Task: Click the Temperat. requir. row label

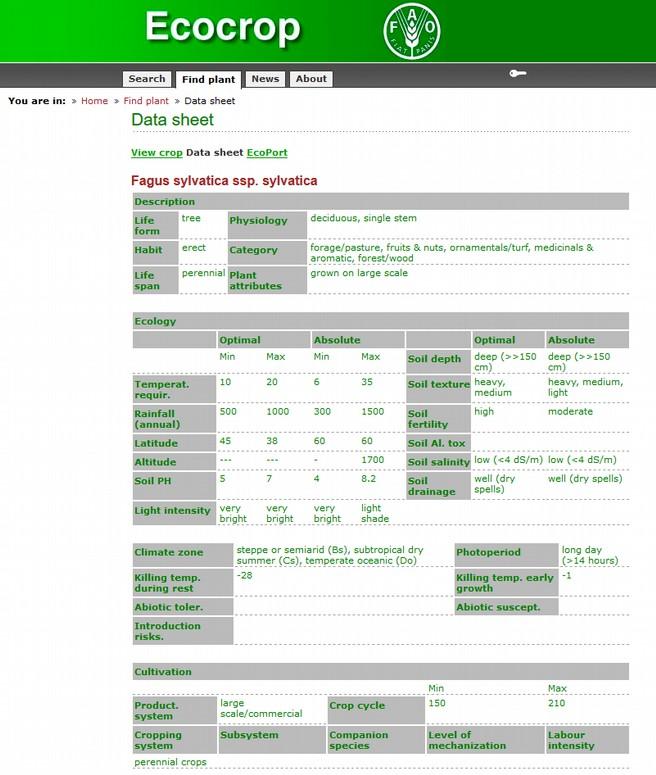Action: point(174,389)
